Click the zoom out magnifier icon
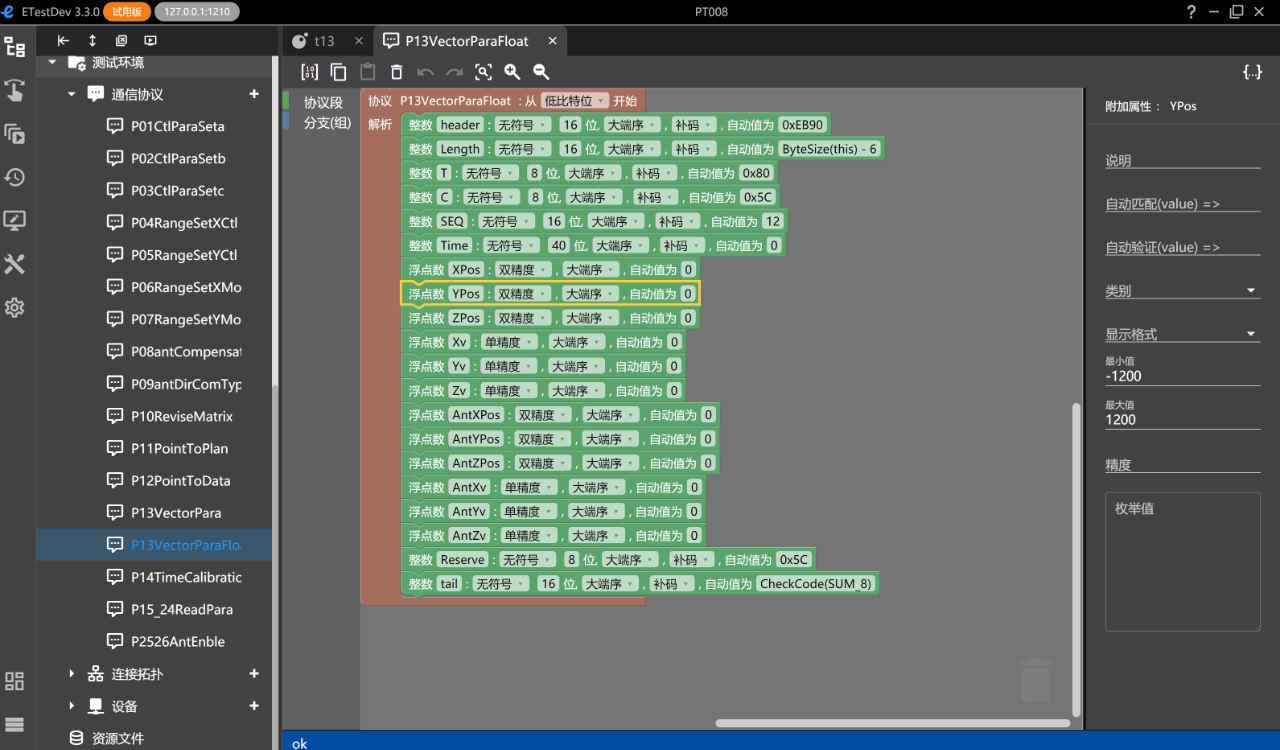The image size is (1280, 750). tap(541, 72)
